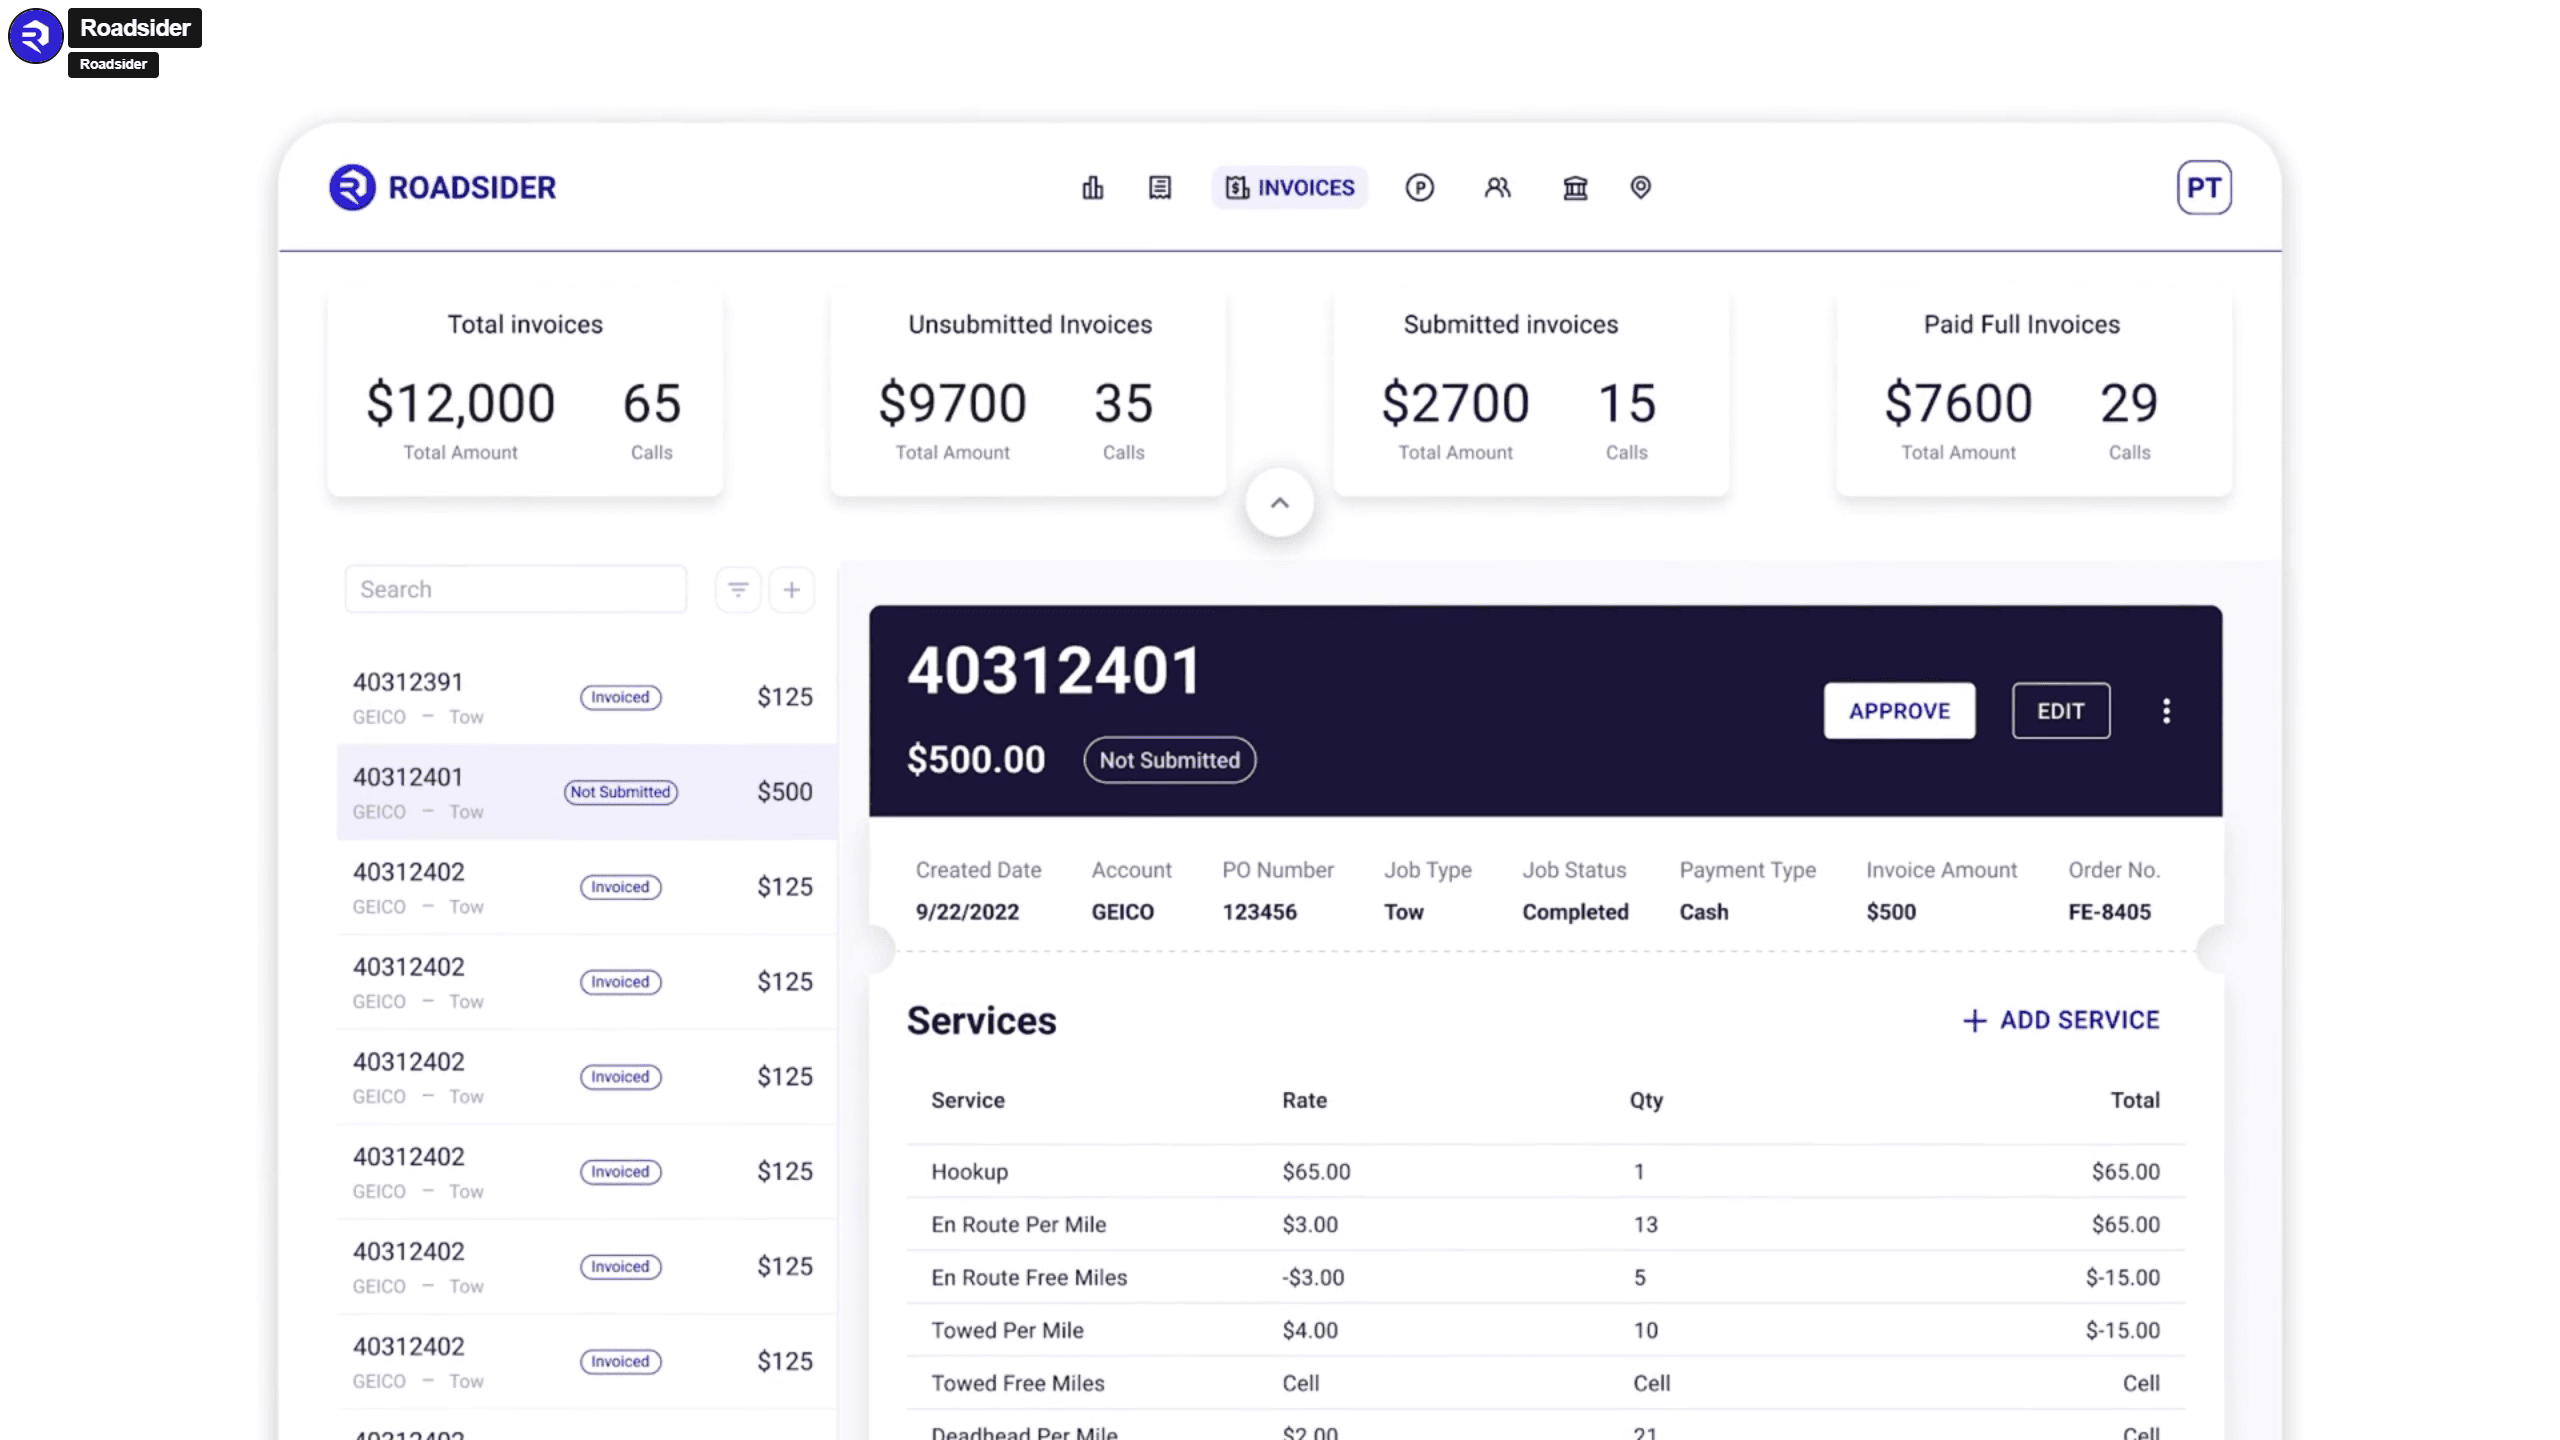Click the Add Service link
Viewport: 2560px width, 1440px height.
[x=2060, y=1020]
